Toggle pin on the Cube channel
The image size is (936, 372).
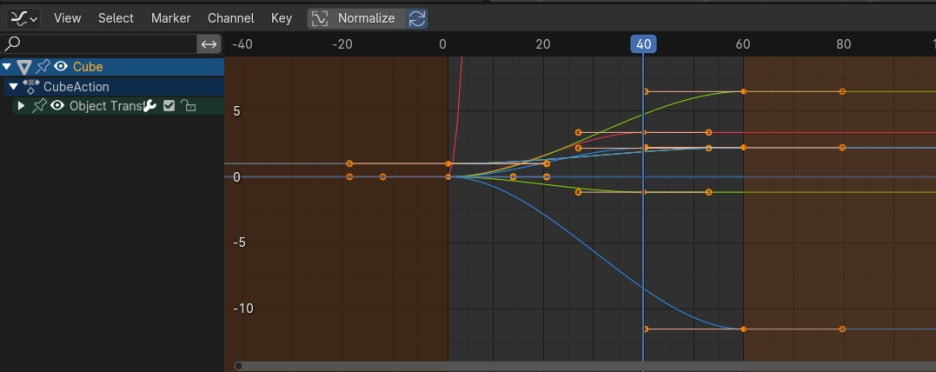[x=42, y=67]
